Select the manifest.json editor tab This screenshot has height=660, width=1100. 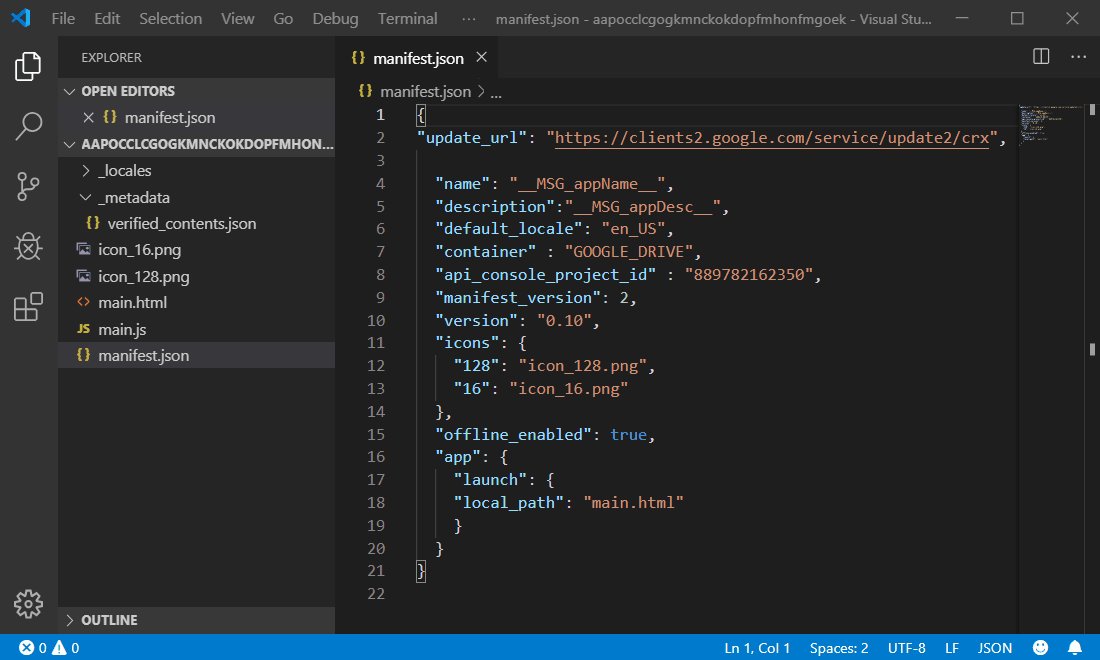tap(417, 58)
